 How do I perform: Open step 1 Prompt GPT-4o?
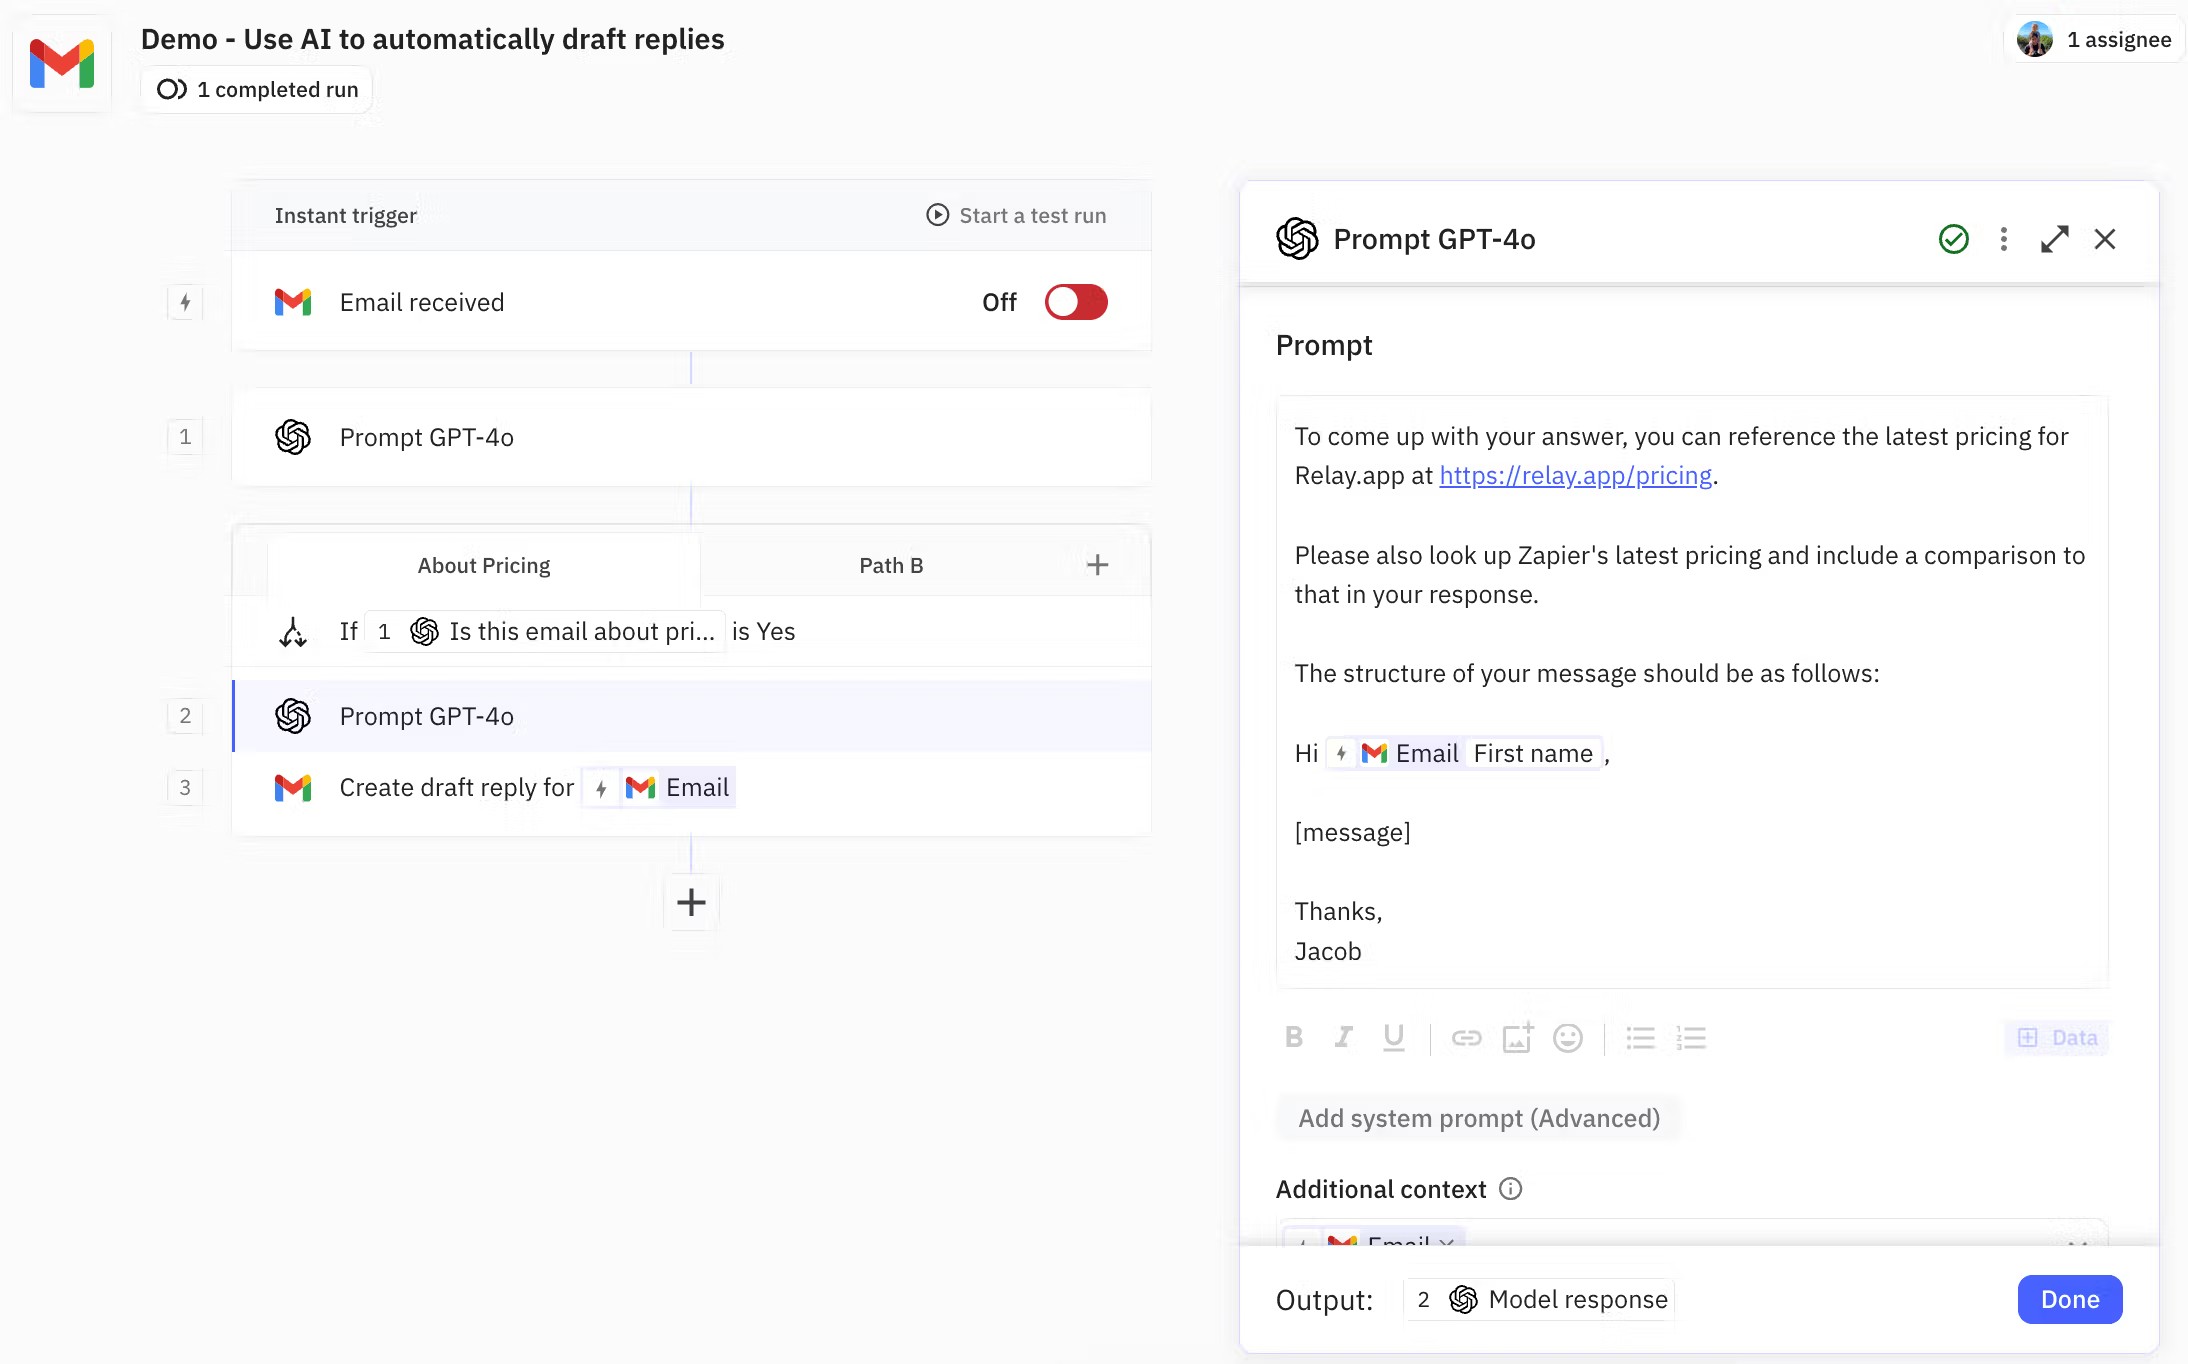click(691, 437)
